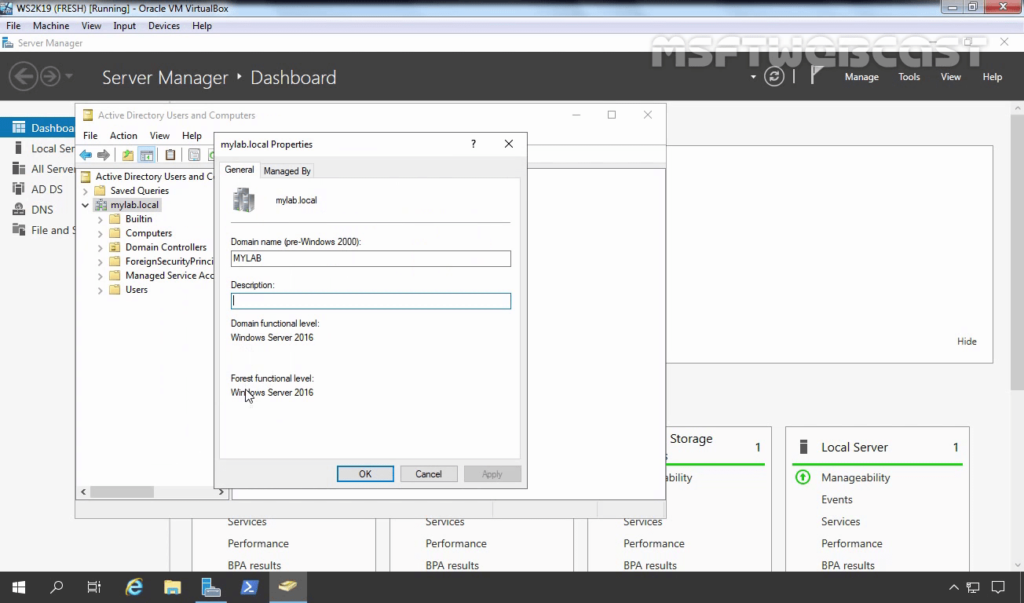The width and height of the screenshot is (1024, 603).
Task: Expand the ForeignSecurityPrincipals container
Action: [x=100, y=262]
